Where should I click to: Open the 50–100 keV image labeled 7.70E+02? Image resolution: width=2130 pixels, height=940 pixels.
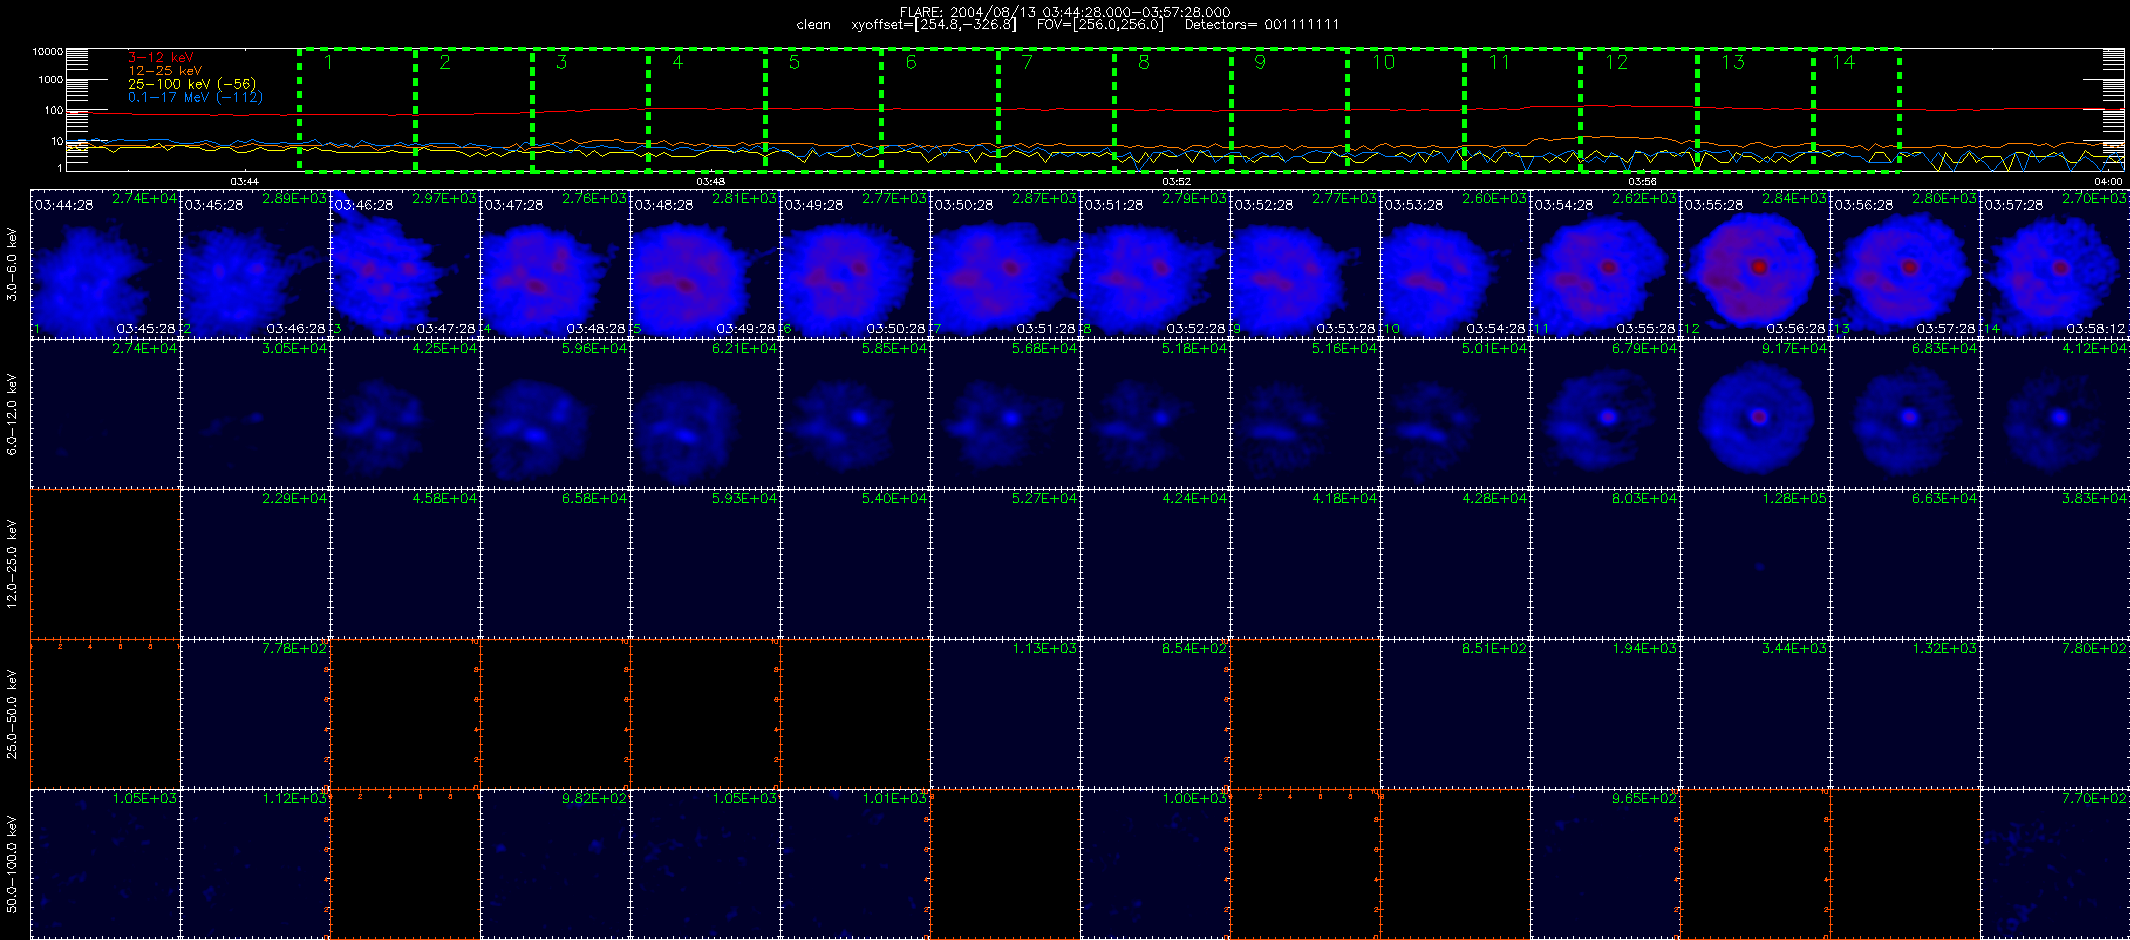click(2055, 864)
